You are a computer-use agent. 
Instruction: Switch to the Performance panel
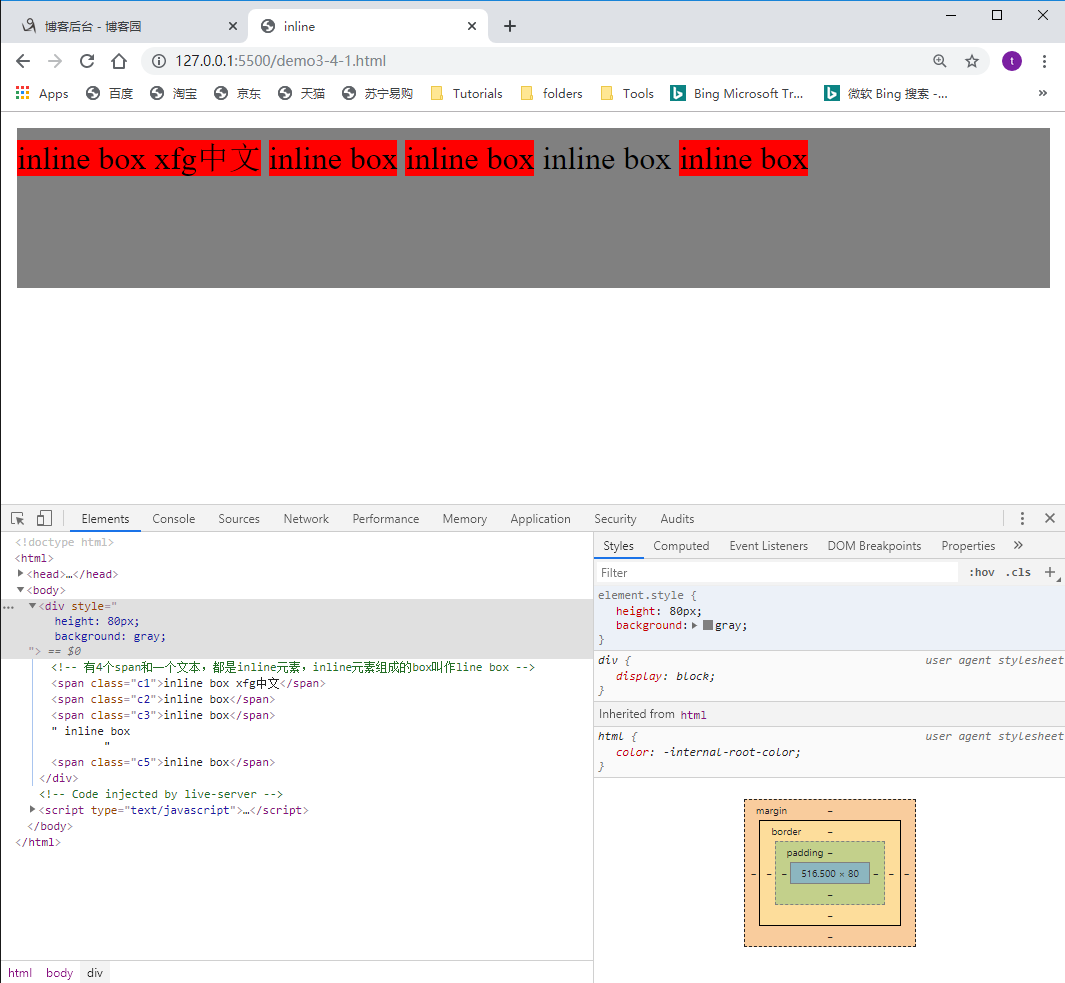tap(385, 519)
